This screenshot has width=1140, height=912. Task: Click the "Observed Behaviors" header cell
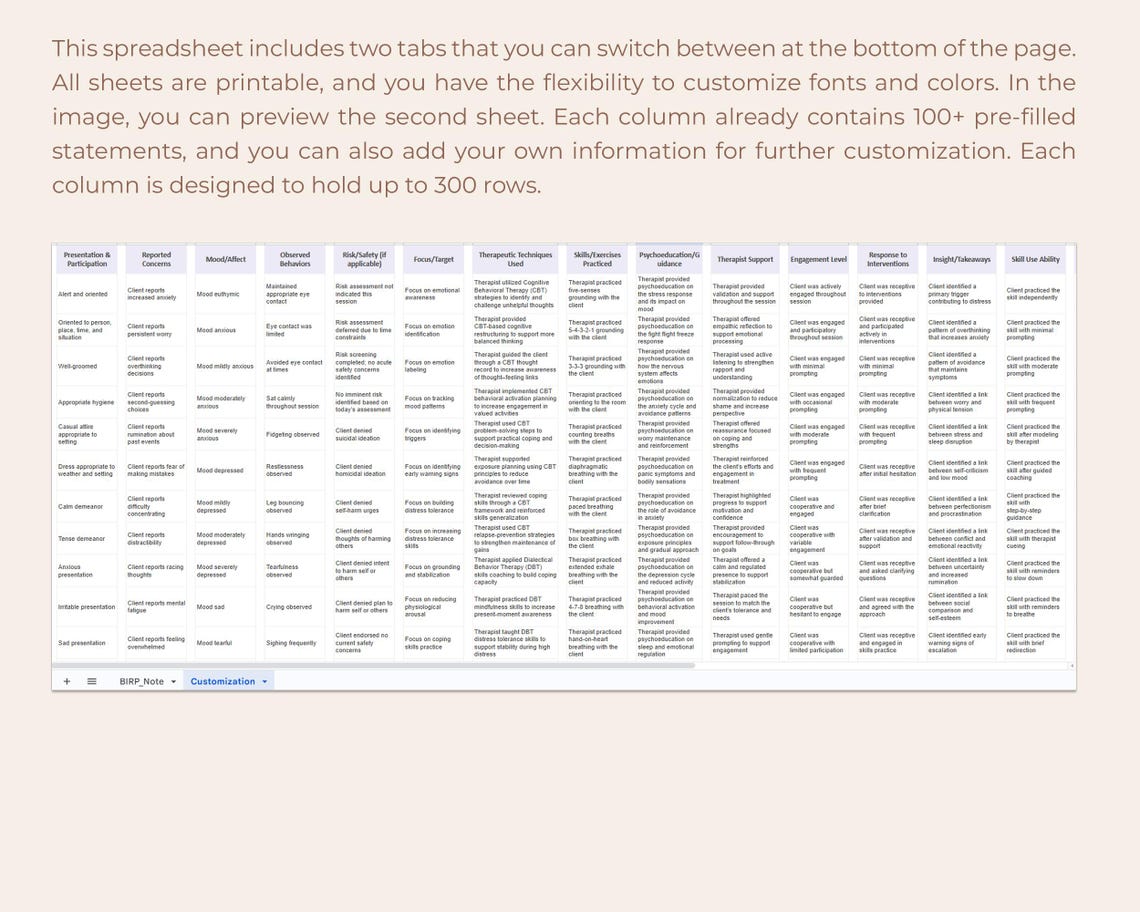pos(294,260)
